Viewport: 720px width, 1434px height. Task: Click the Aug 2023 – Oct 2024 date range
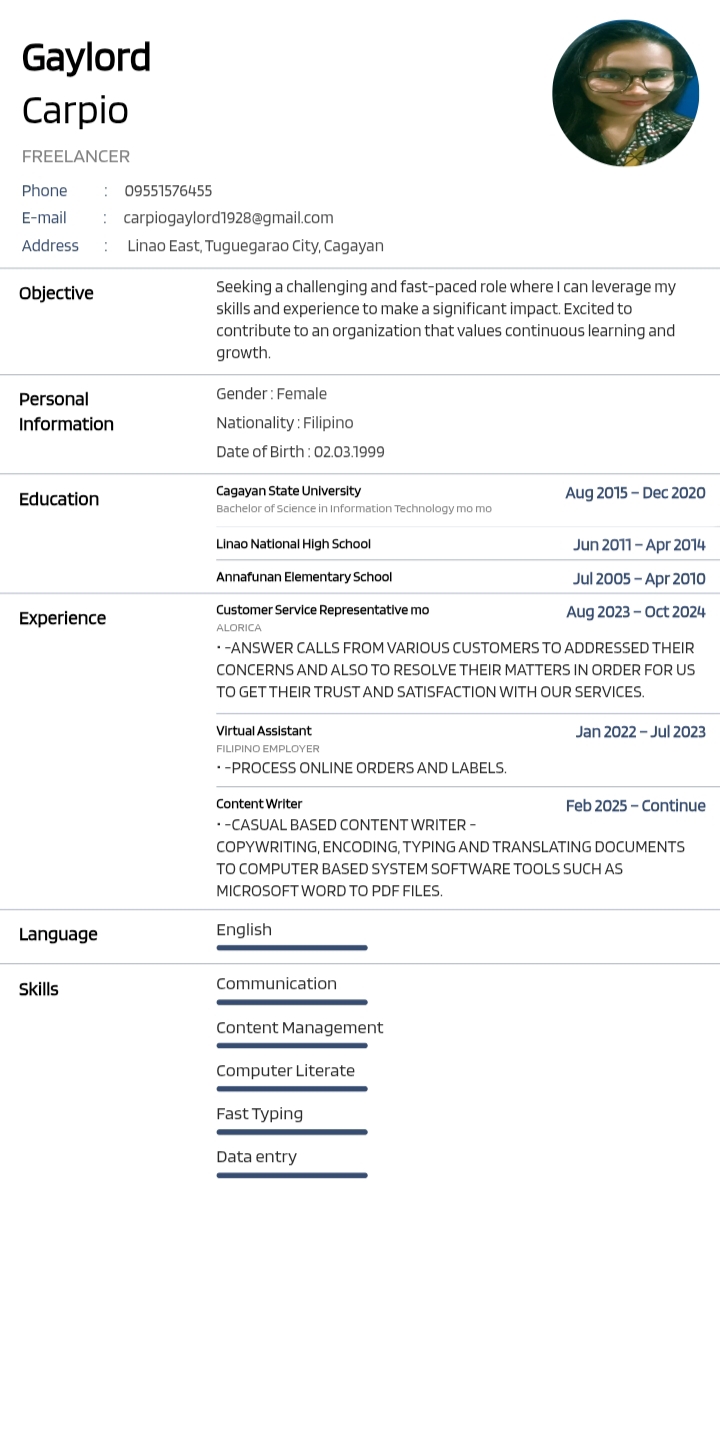pyautogui.click(x=635, y=612)
